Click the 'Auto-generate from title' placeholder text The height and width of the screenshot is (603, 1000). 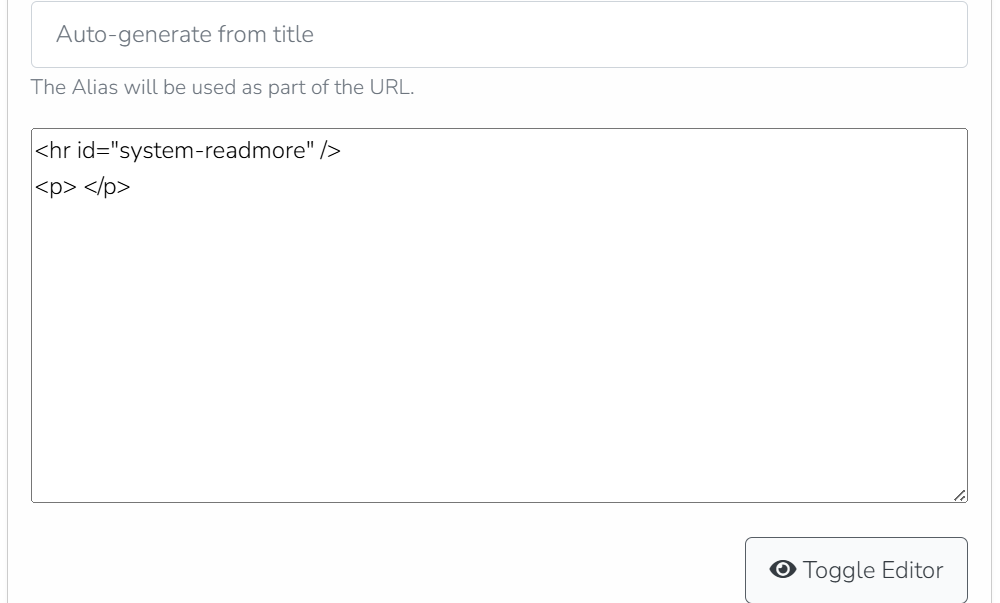coord(185,34)
